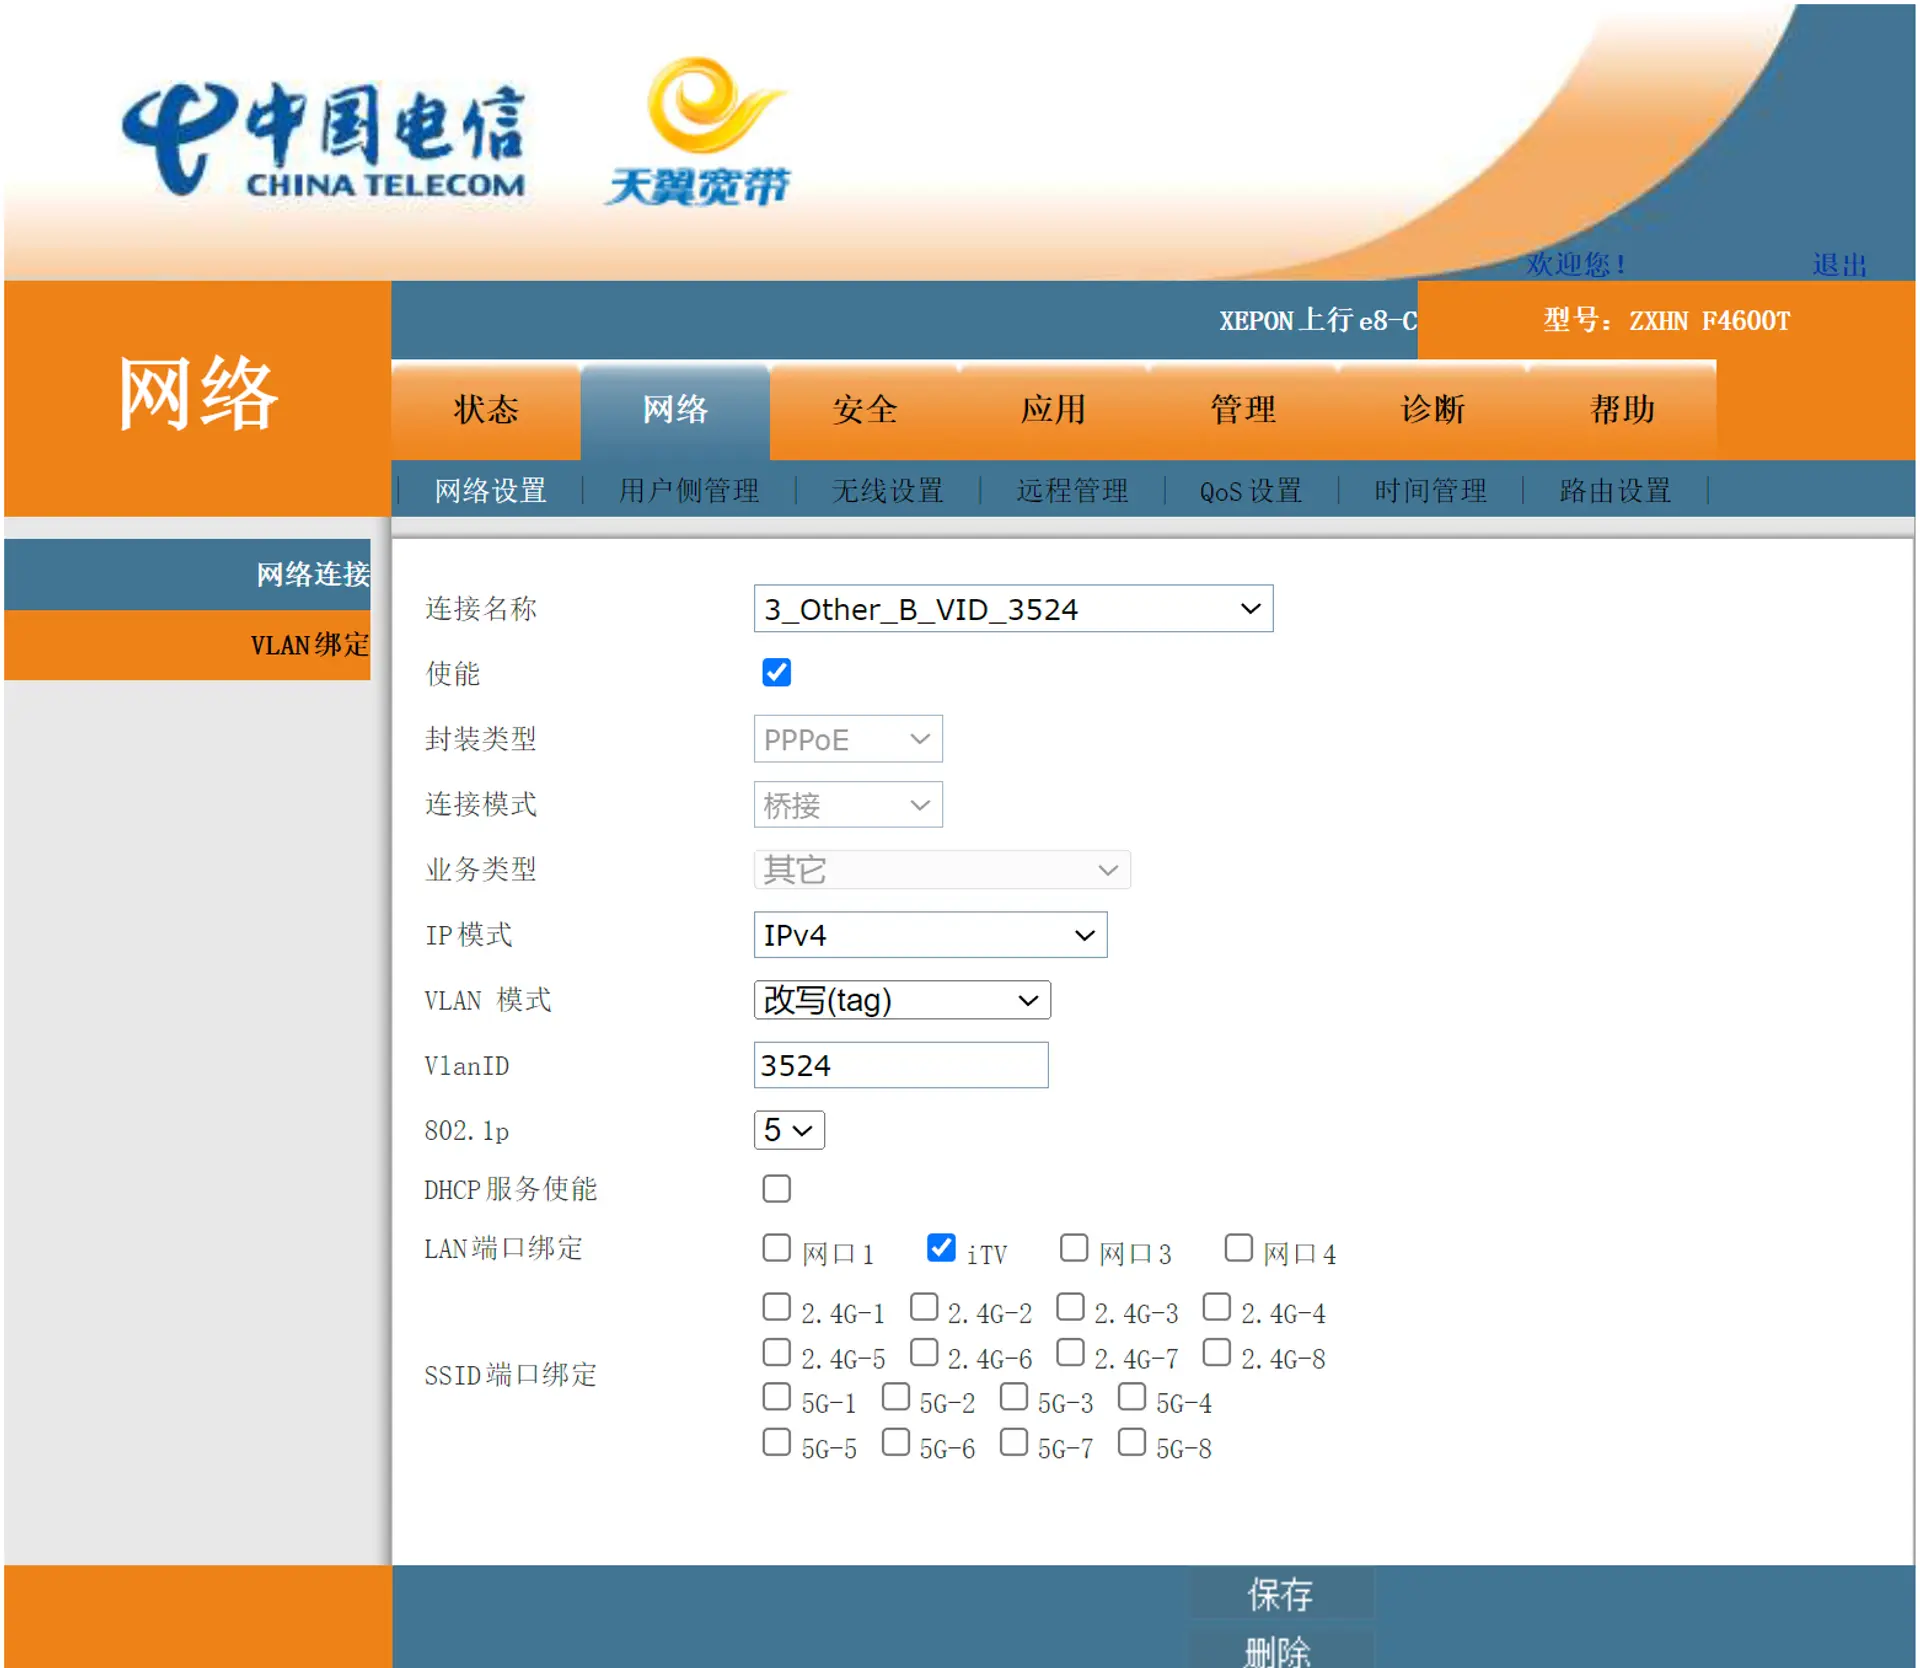Click the China Telecom logo
Screen dimensions: 1920x1668
(325, 140)
